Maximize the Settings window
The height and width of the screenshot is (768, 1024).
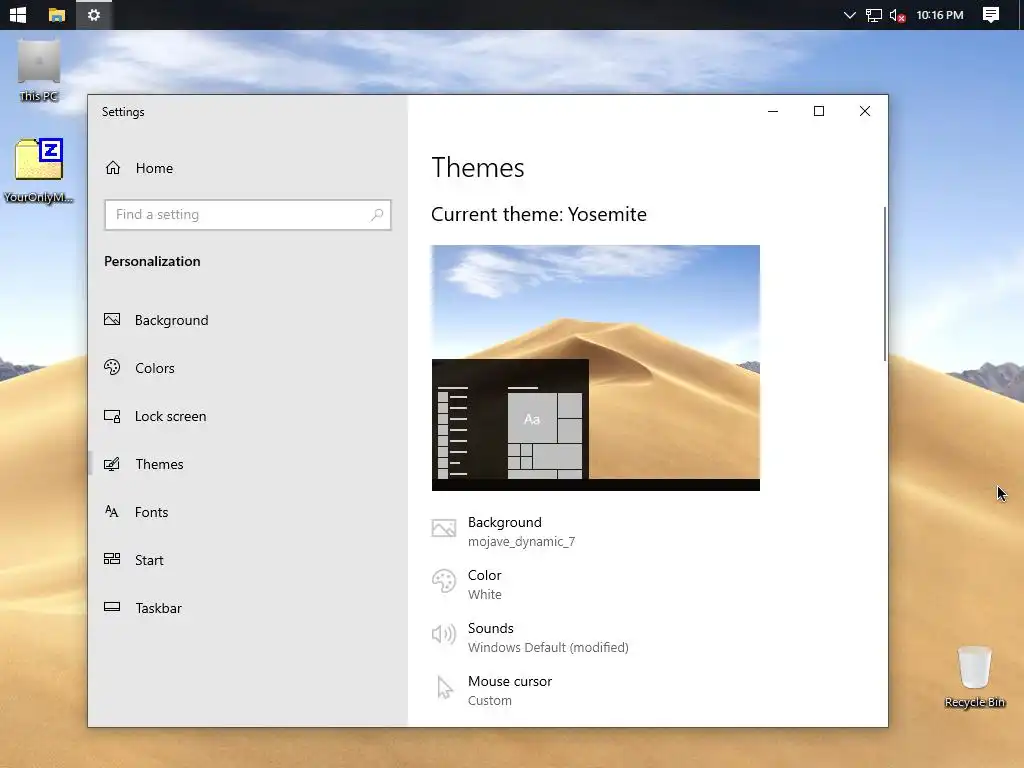point(818,112)
